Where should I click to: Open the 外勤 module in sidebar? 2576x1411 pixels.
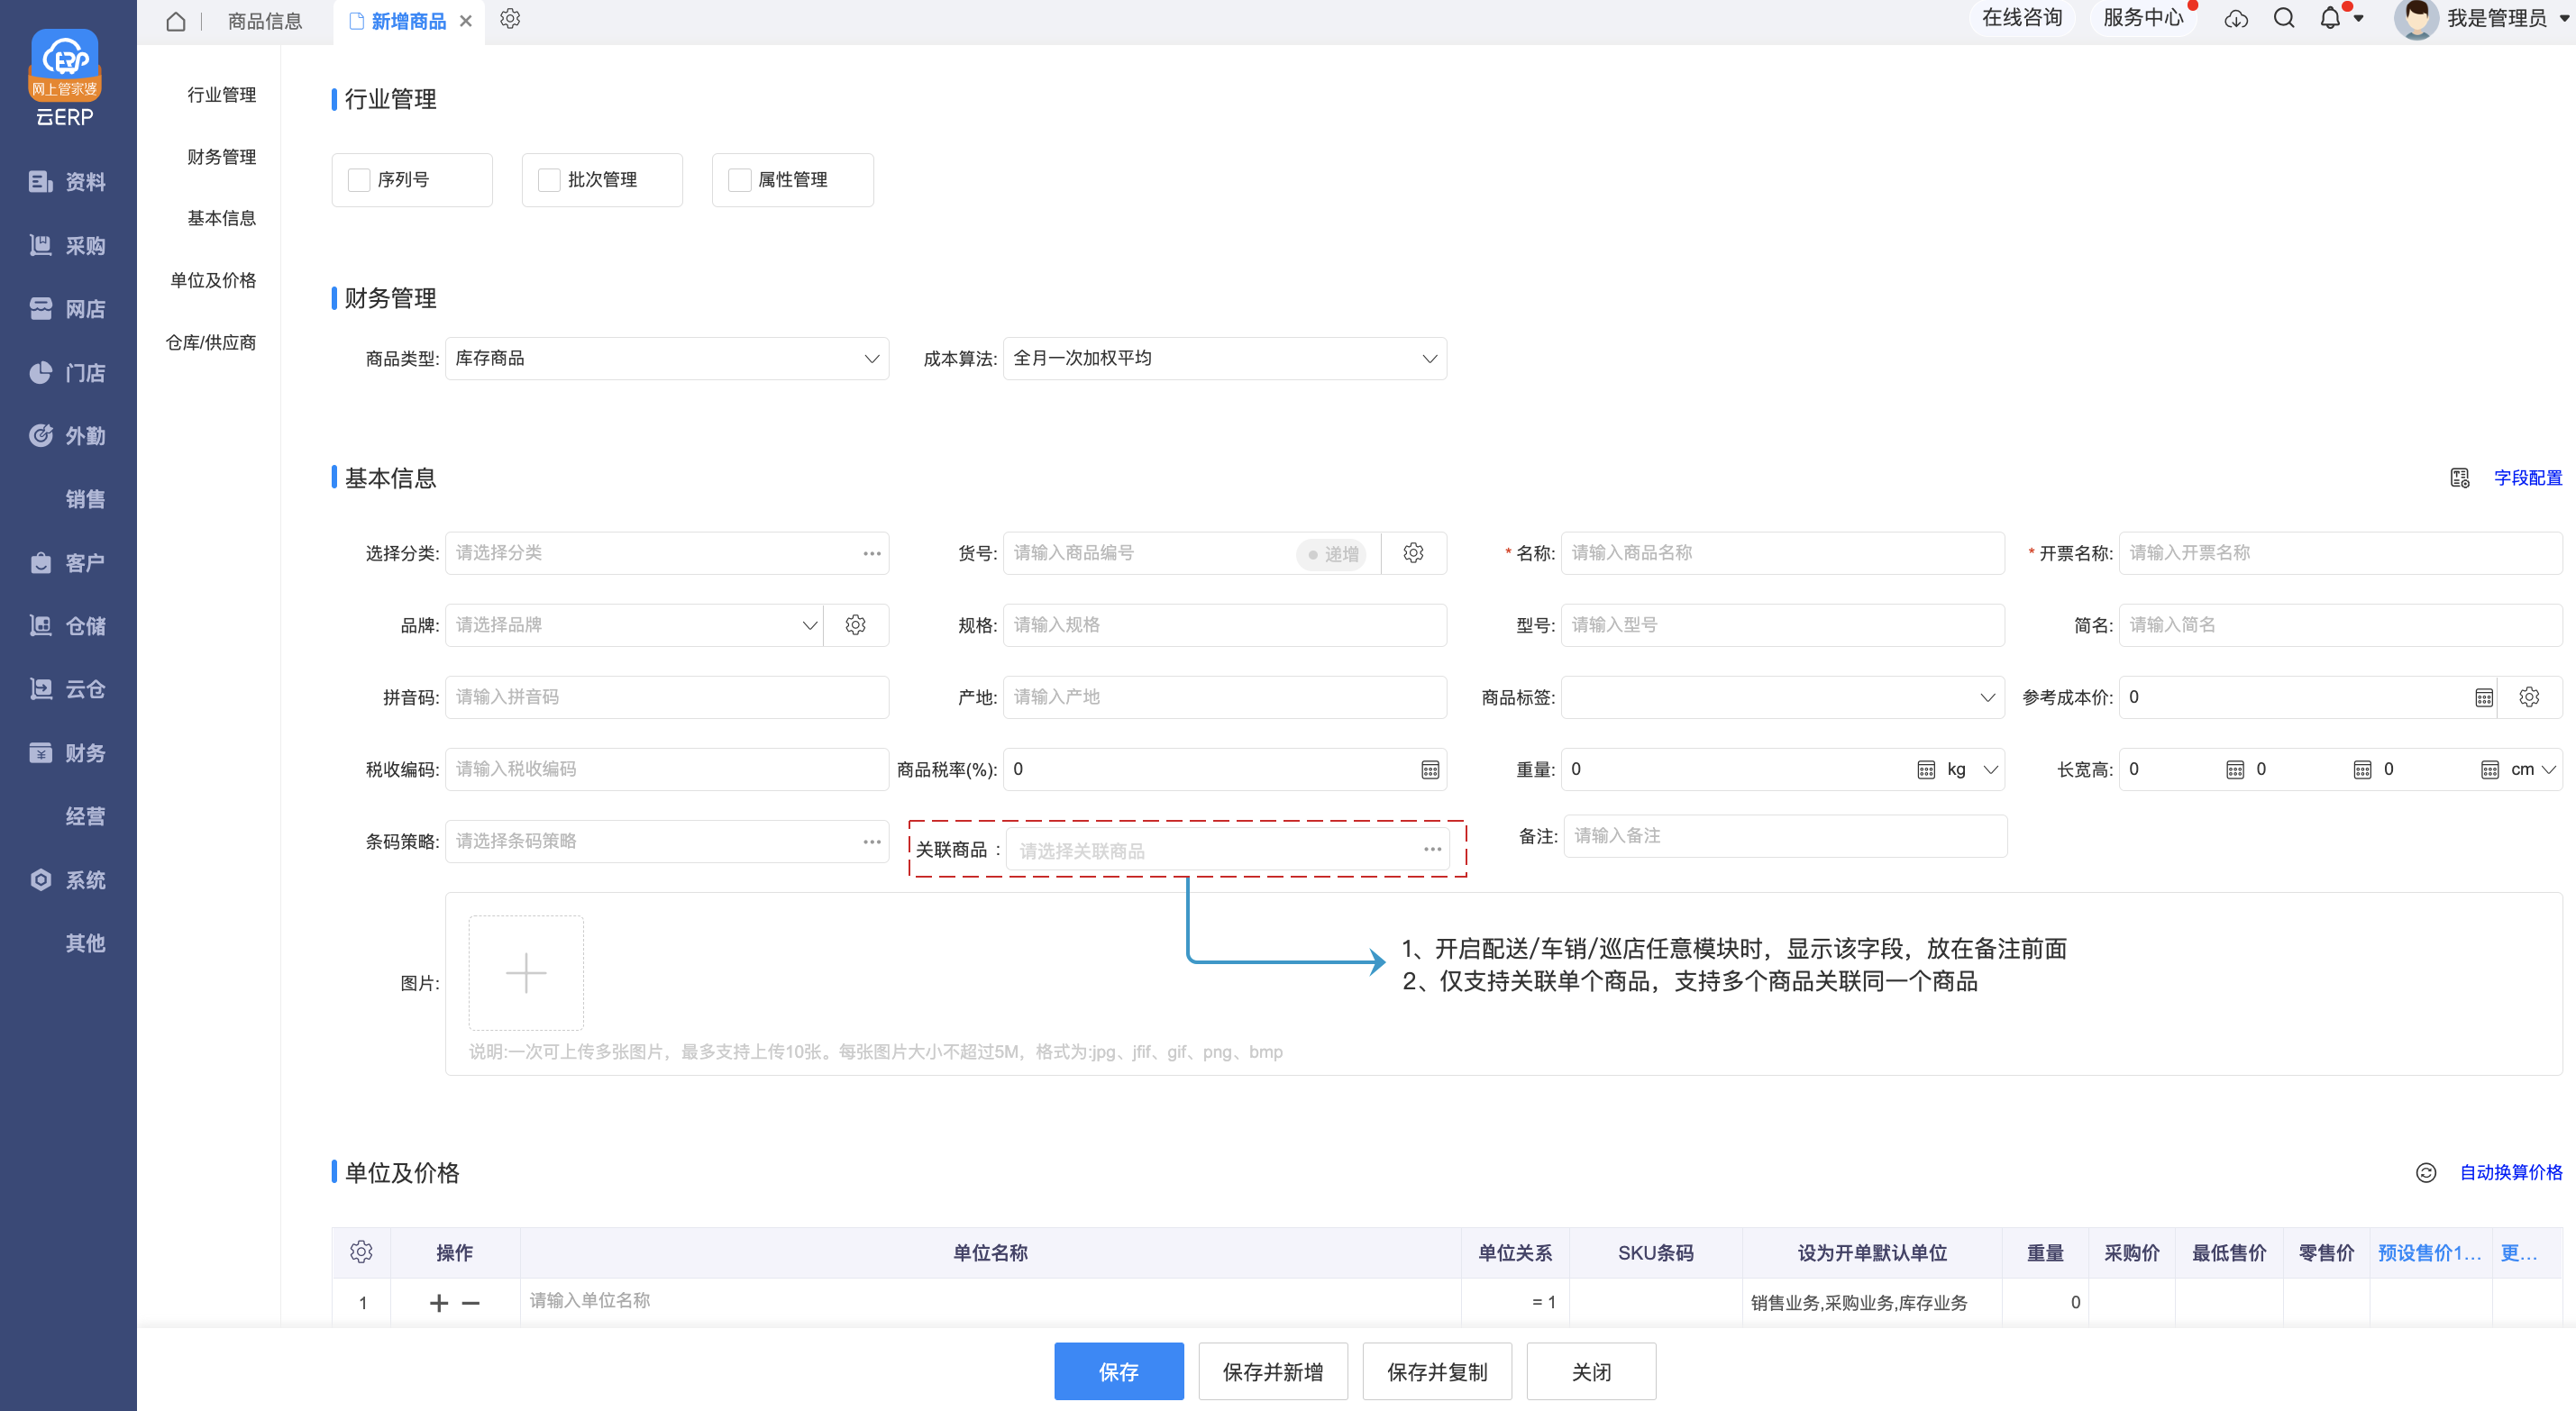(x=68, y=436)
